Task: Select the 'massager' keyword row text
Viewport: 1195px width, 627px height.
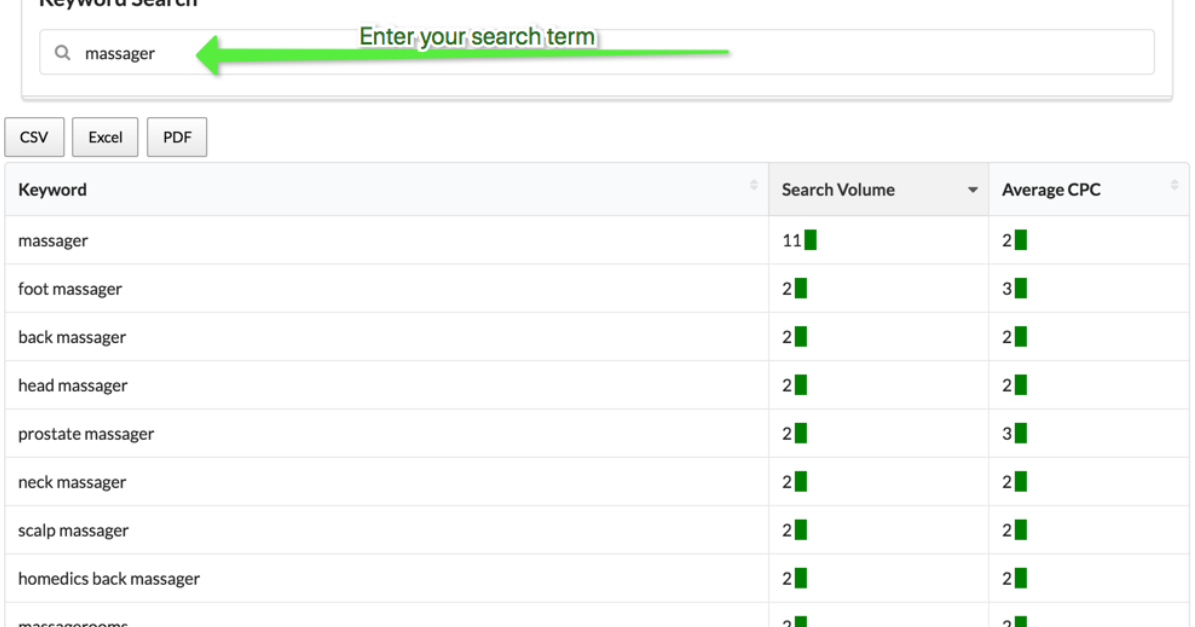Action: 53,241
